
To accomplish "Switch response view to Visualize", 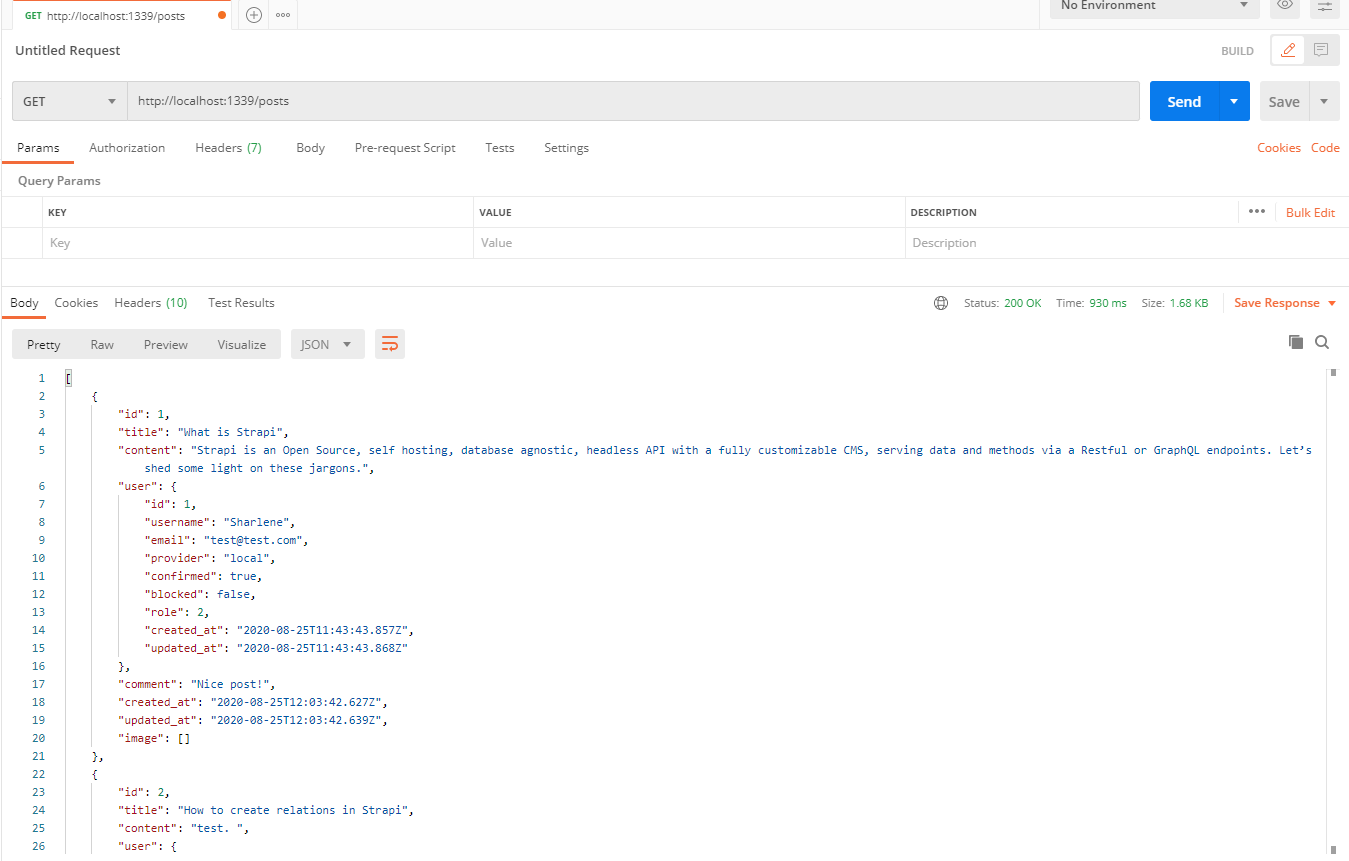I will [242, 344].
